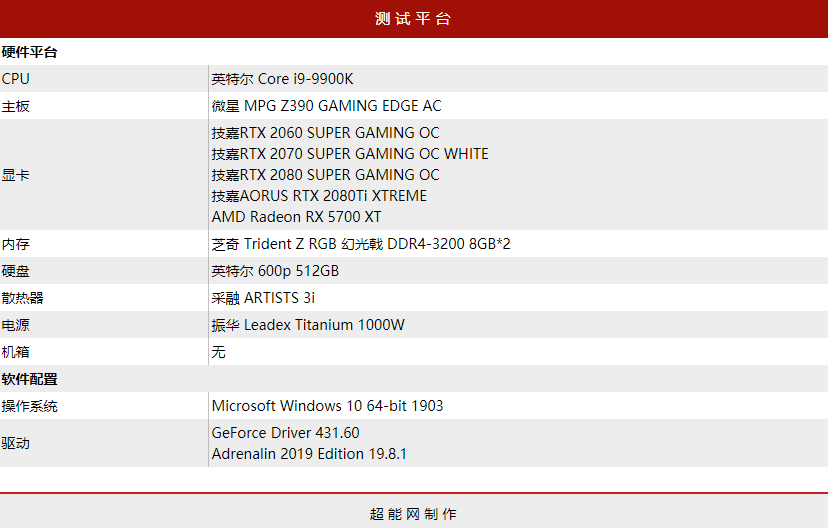The image size is (828, 528).
Task: Click the 操作系统 row label
Action: pyautogui.click(x=29, y=406)
